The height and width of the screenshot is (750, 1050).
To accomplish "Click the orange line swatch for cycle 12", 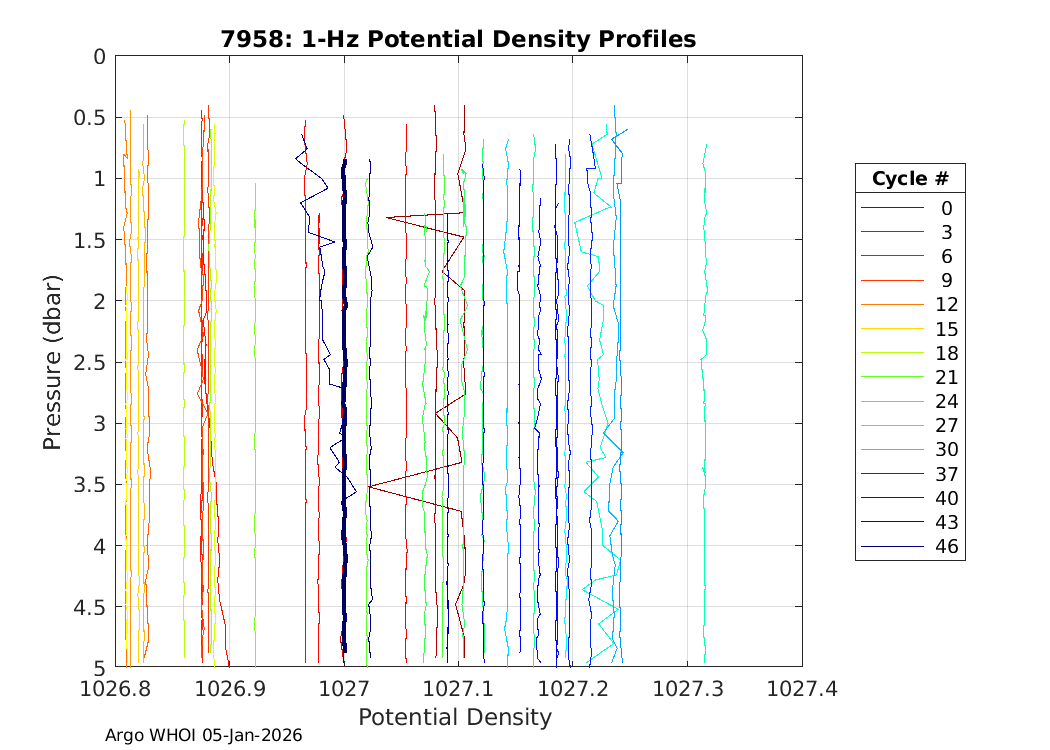I will (891, 305).
